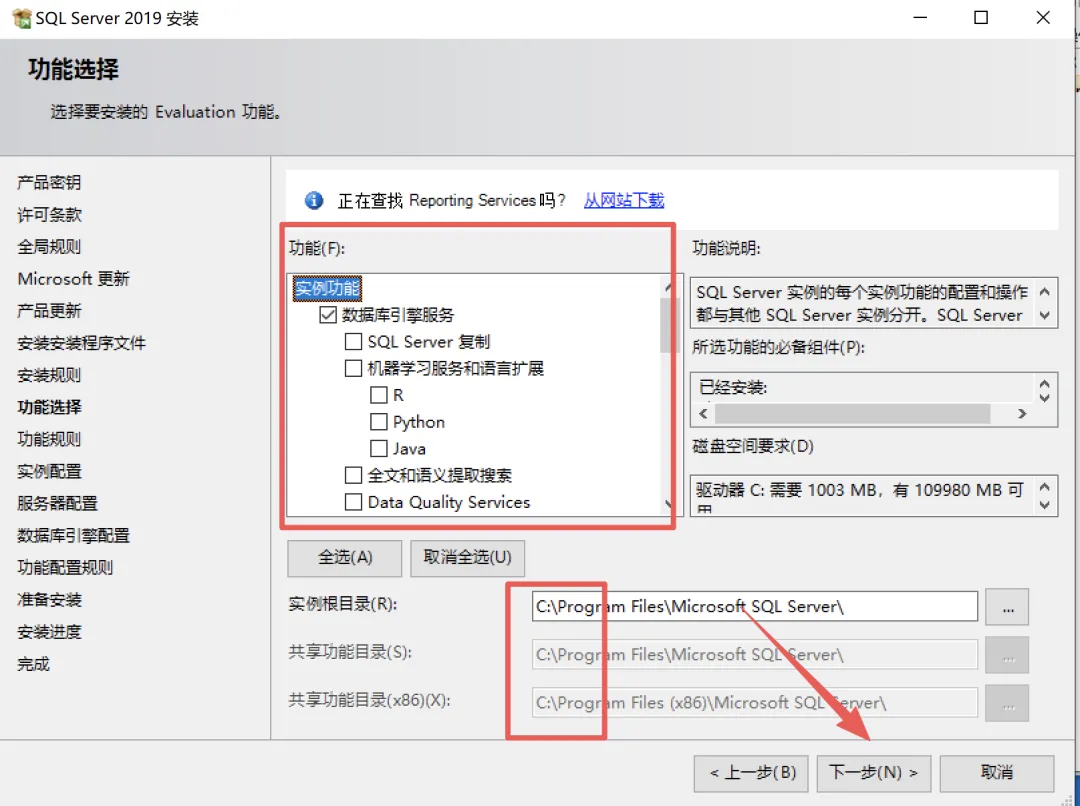Select the 安装规则 sidebar step
1080x806 pixels.
(x=49, y=375)
